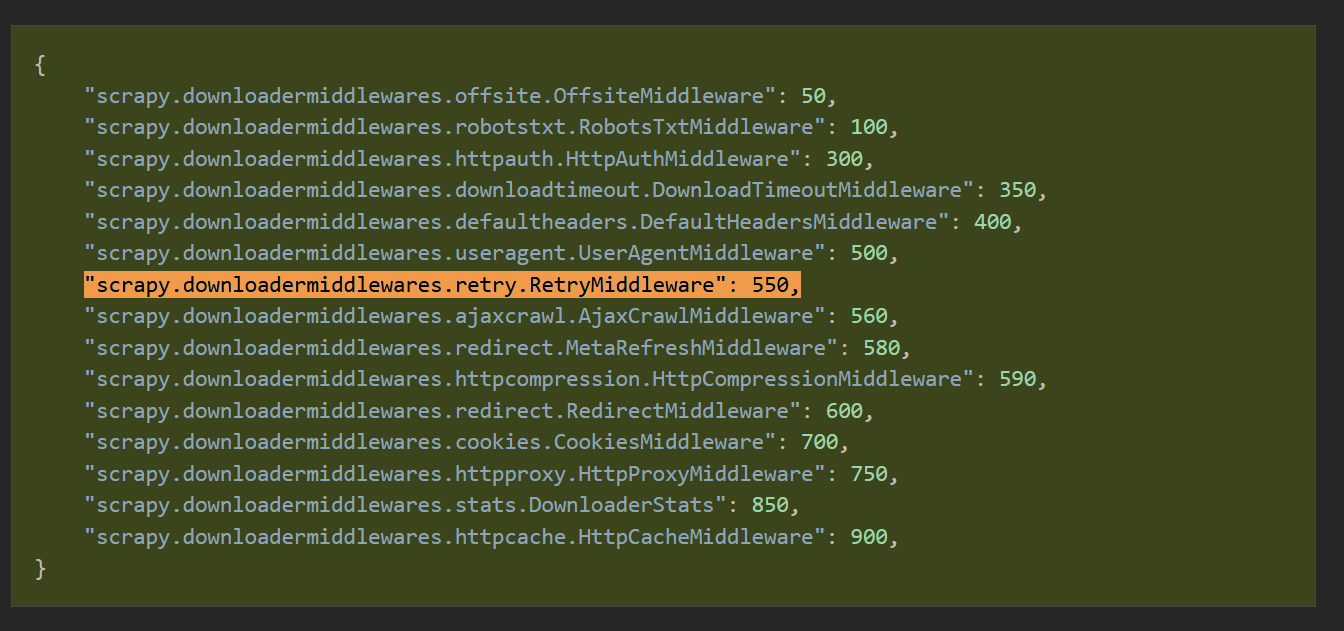Click the DefaultHeadersMiddleware key string

516,222
